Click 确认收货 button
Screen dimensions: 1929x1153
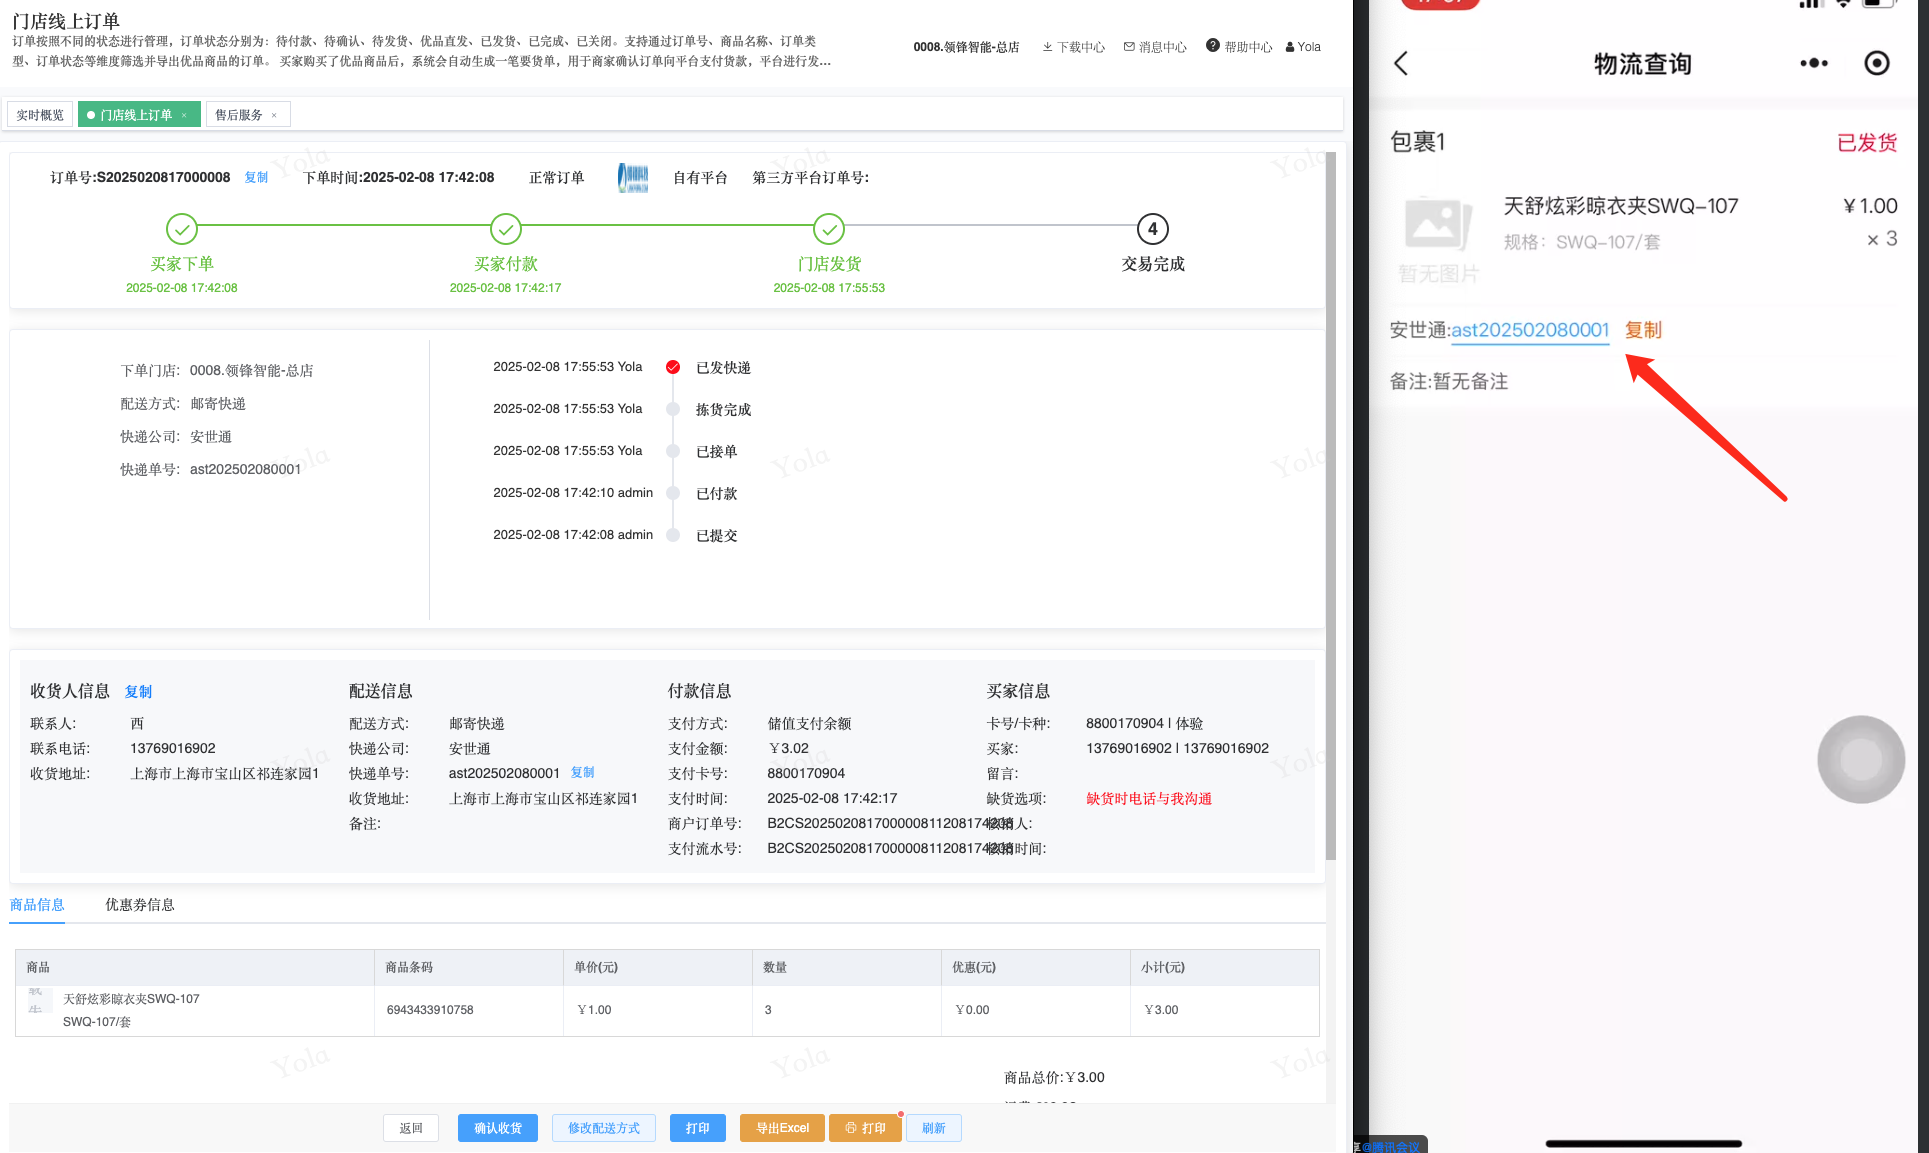(498, 1128)
